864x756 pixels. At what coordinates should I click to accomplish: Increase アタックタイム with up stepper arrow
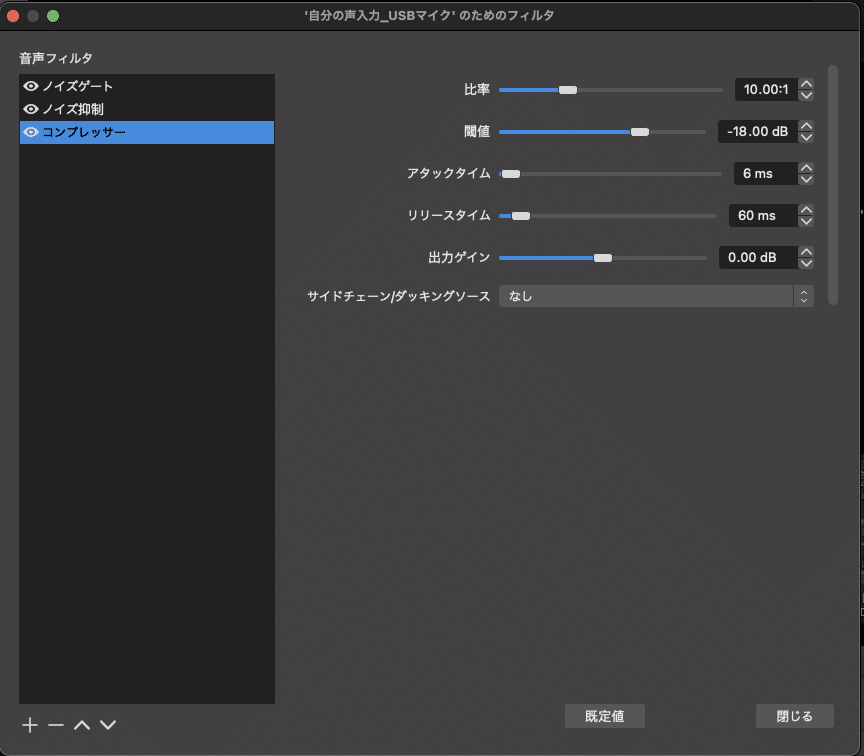tap(806, 168)
